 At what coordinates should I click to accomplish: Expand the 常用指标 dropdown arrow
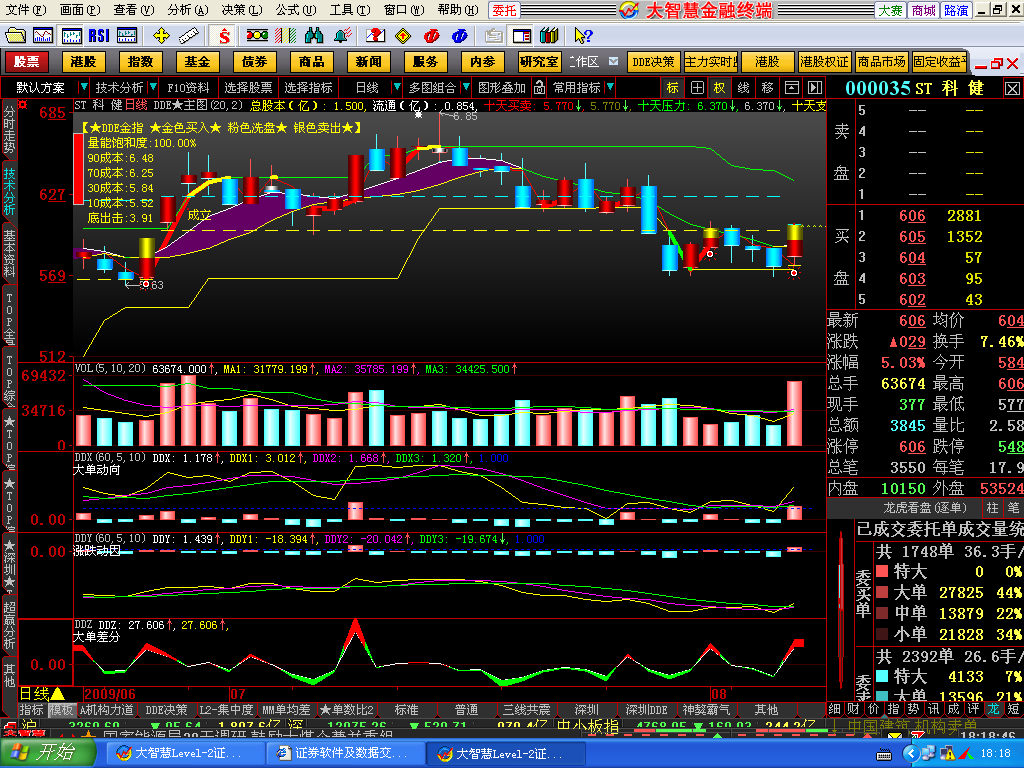609,87
